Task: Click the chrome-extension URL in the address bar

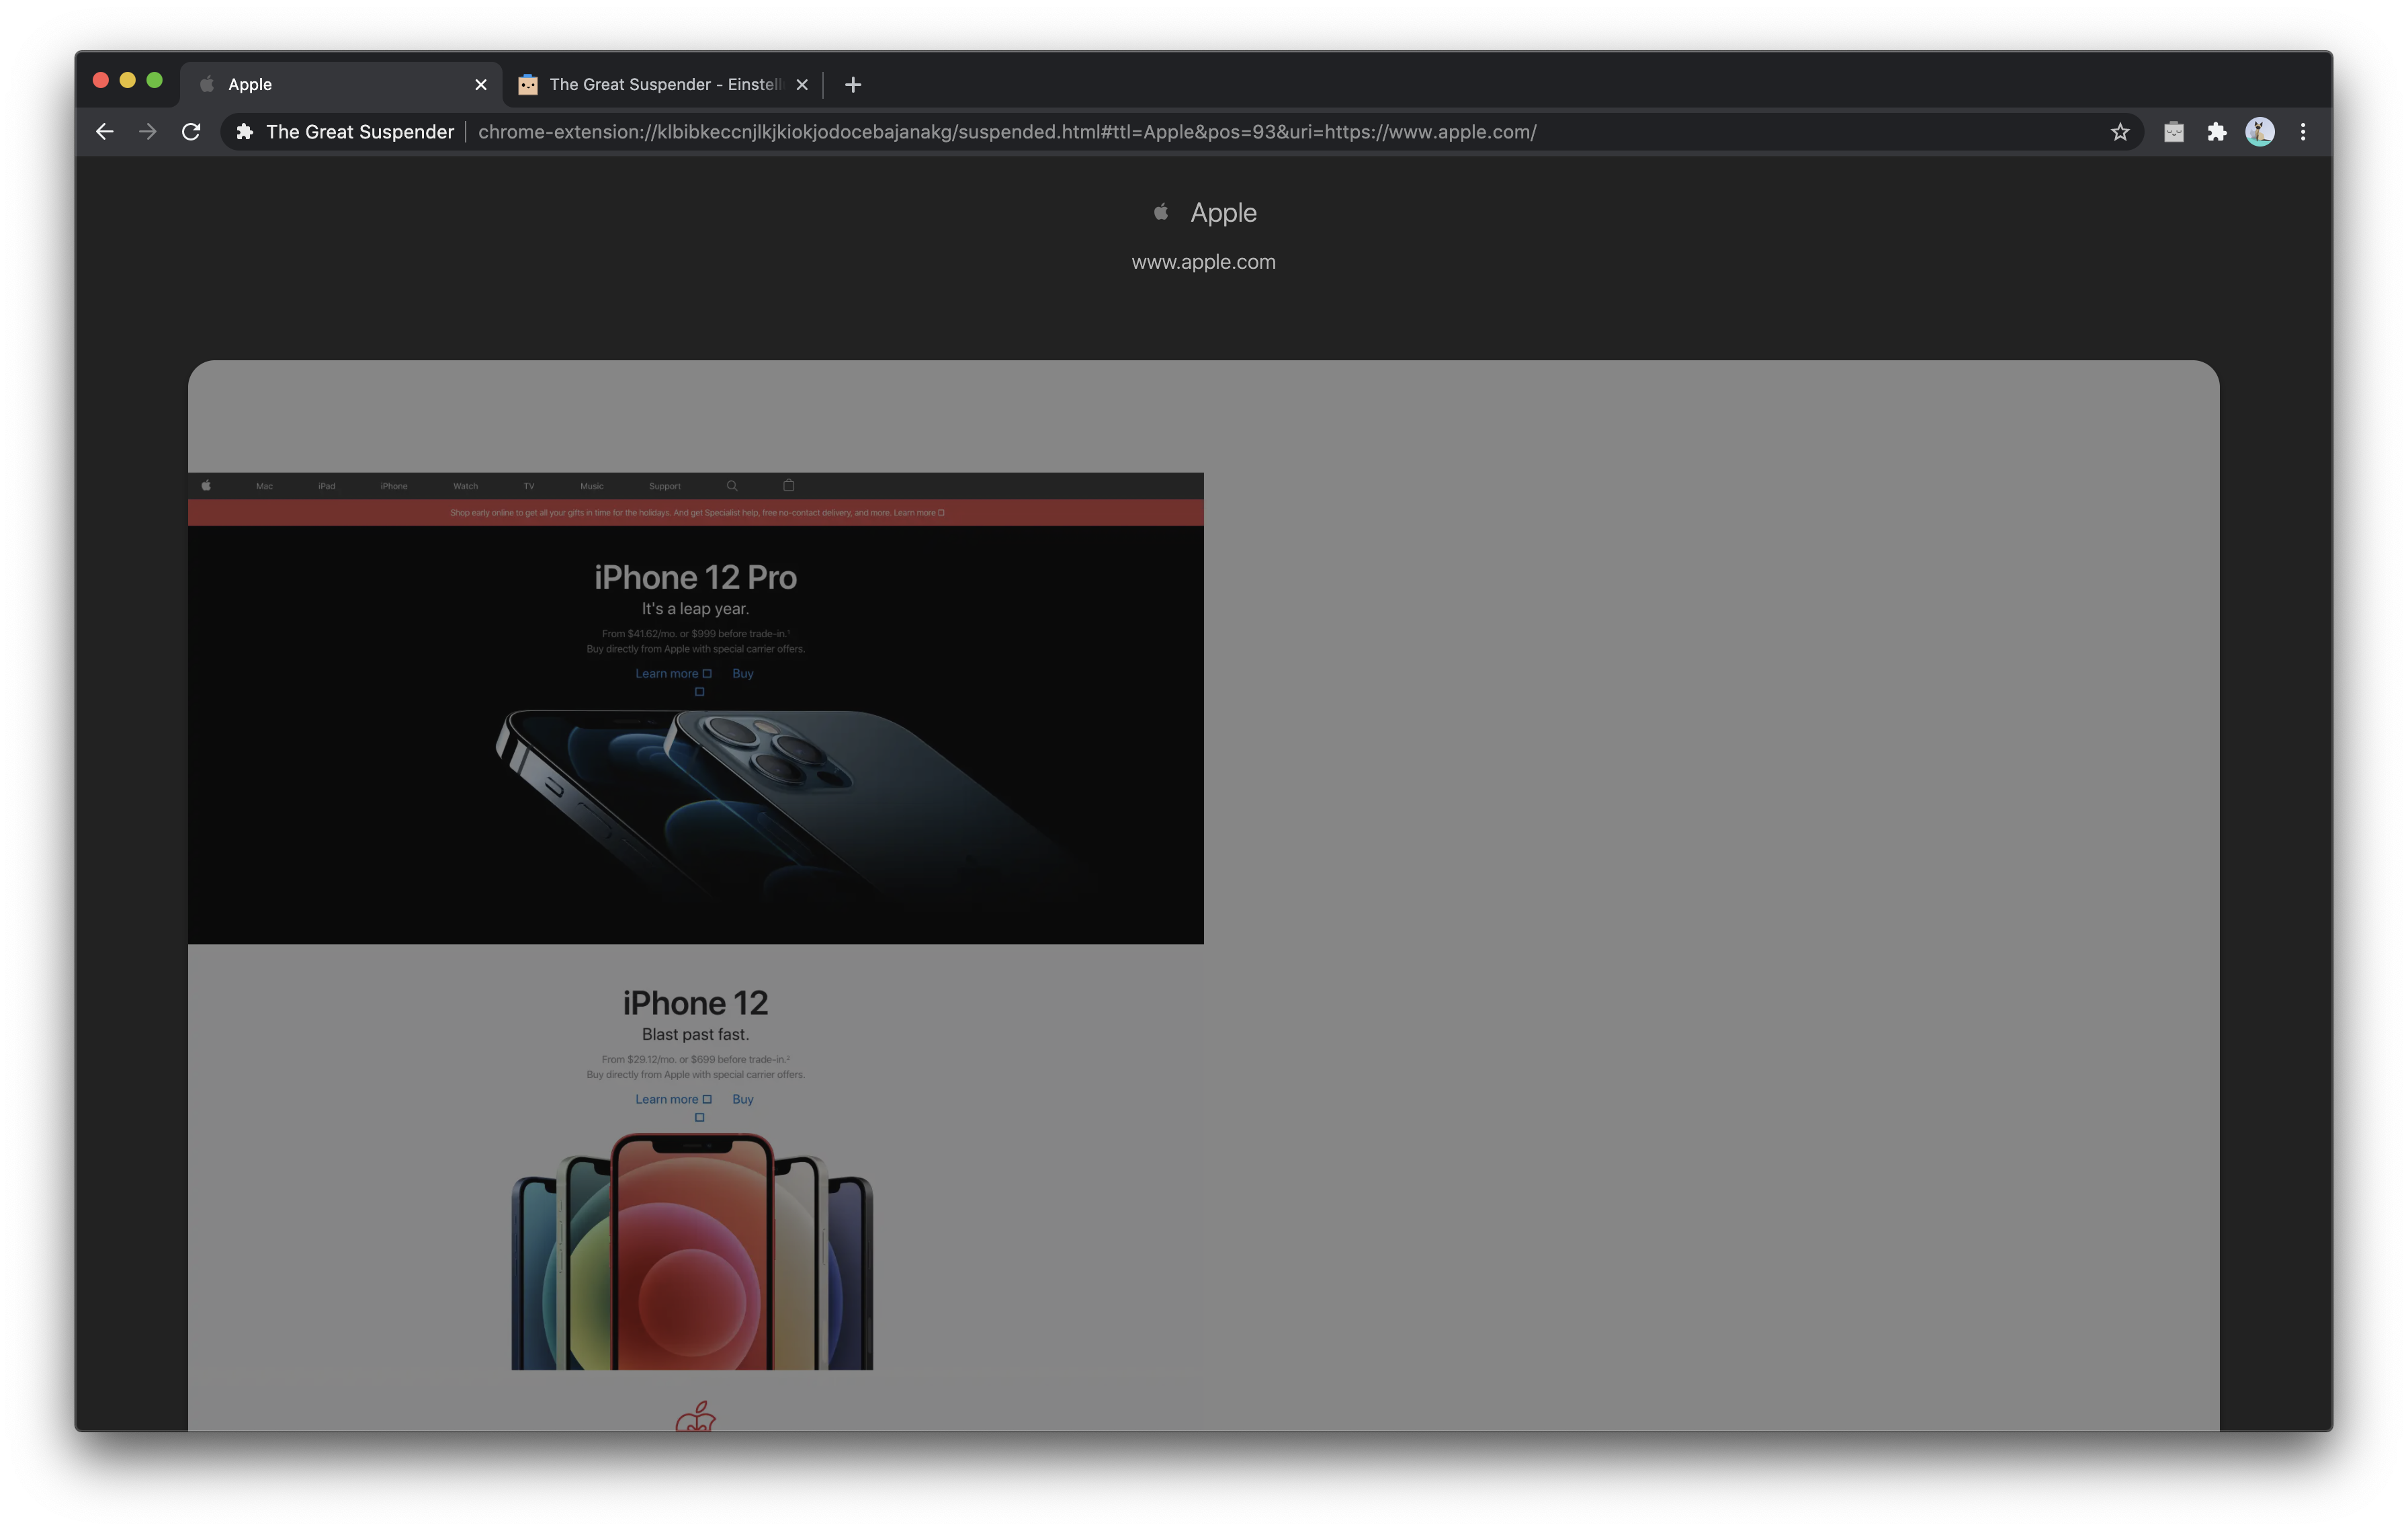Action: pos(1007,132)
